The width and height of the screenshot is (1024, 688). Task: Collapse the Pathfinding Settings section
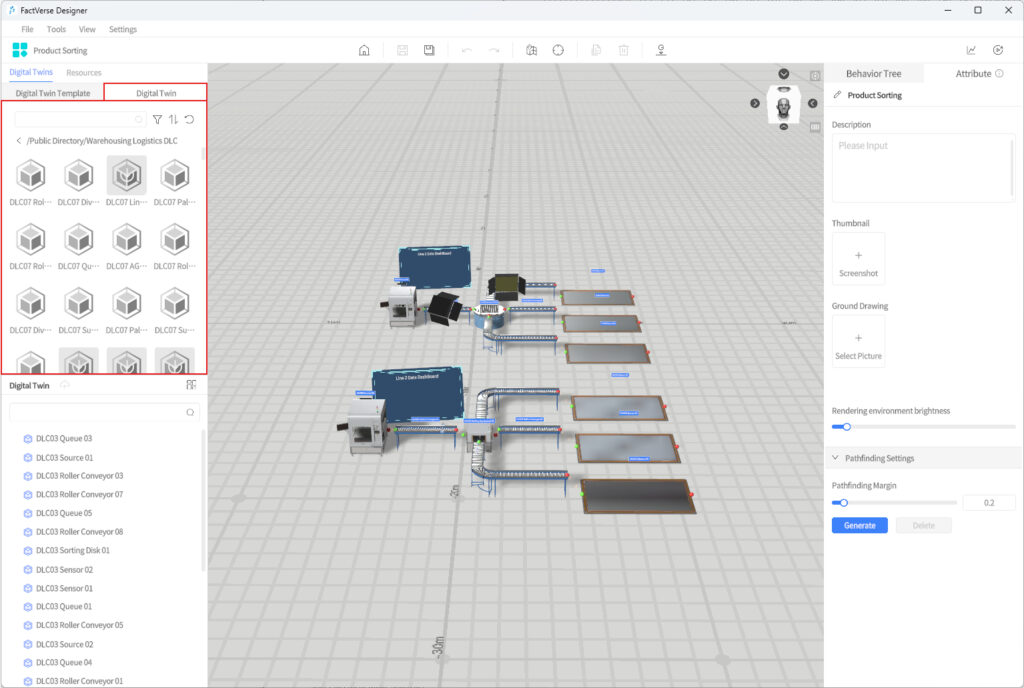coord(835,458)
